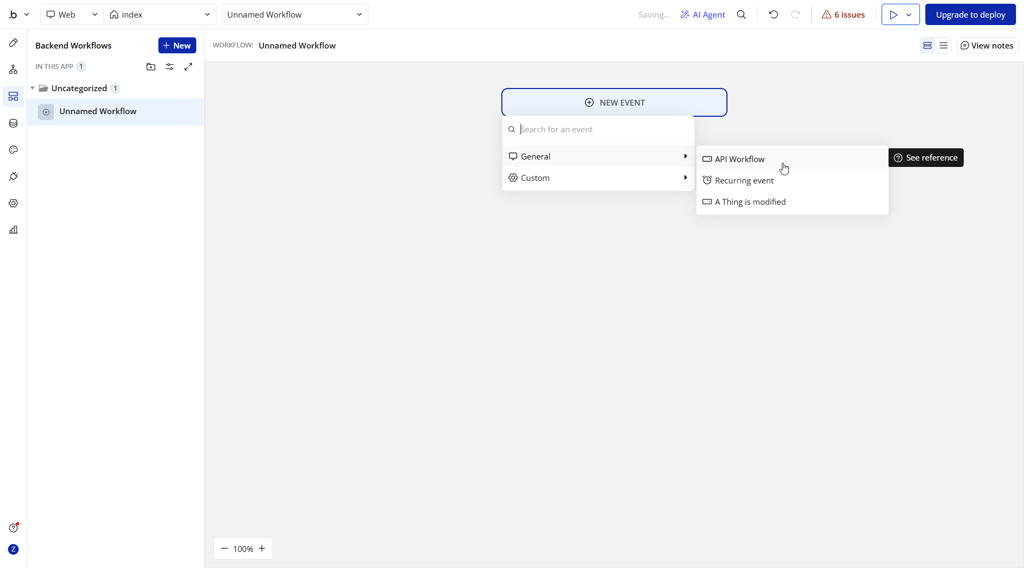
Task: Open the Plugins plug icon
Action: (x=13, y=177)
